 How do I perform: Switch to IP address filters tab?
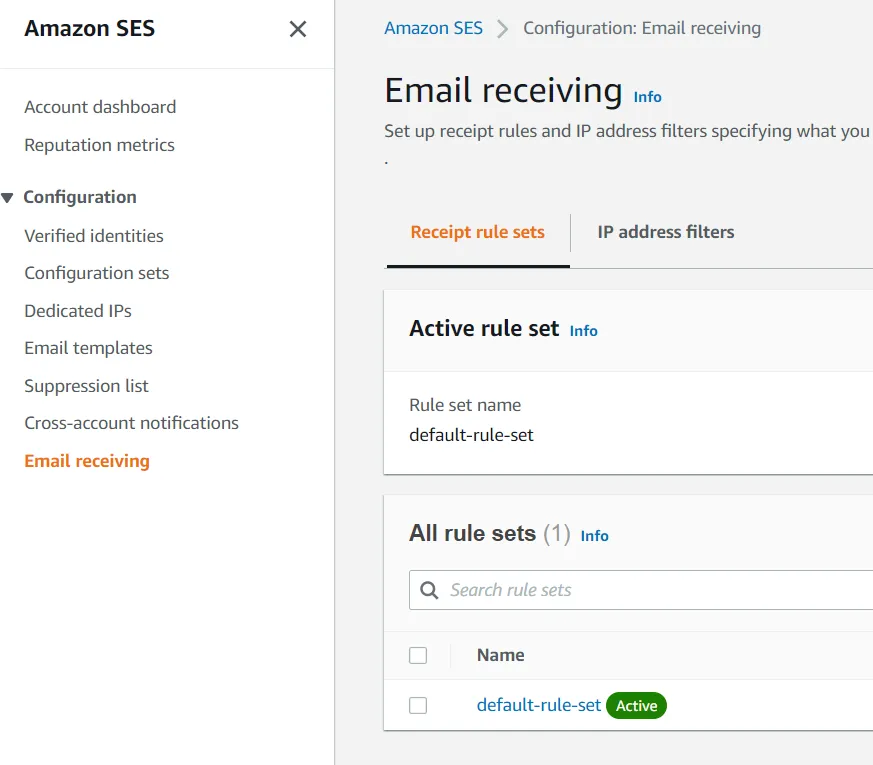pyautogui.click(x=665, y=232)
